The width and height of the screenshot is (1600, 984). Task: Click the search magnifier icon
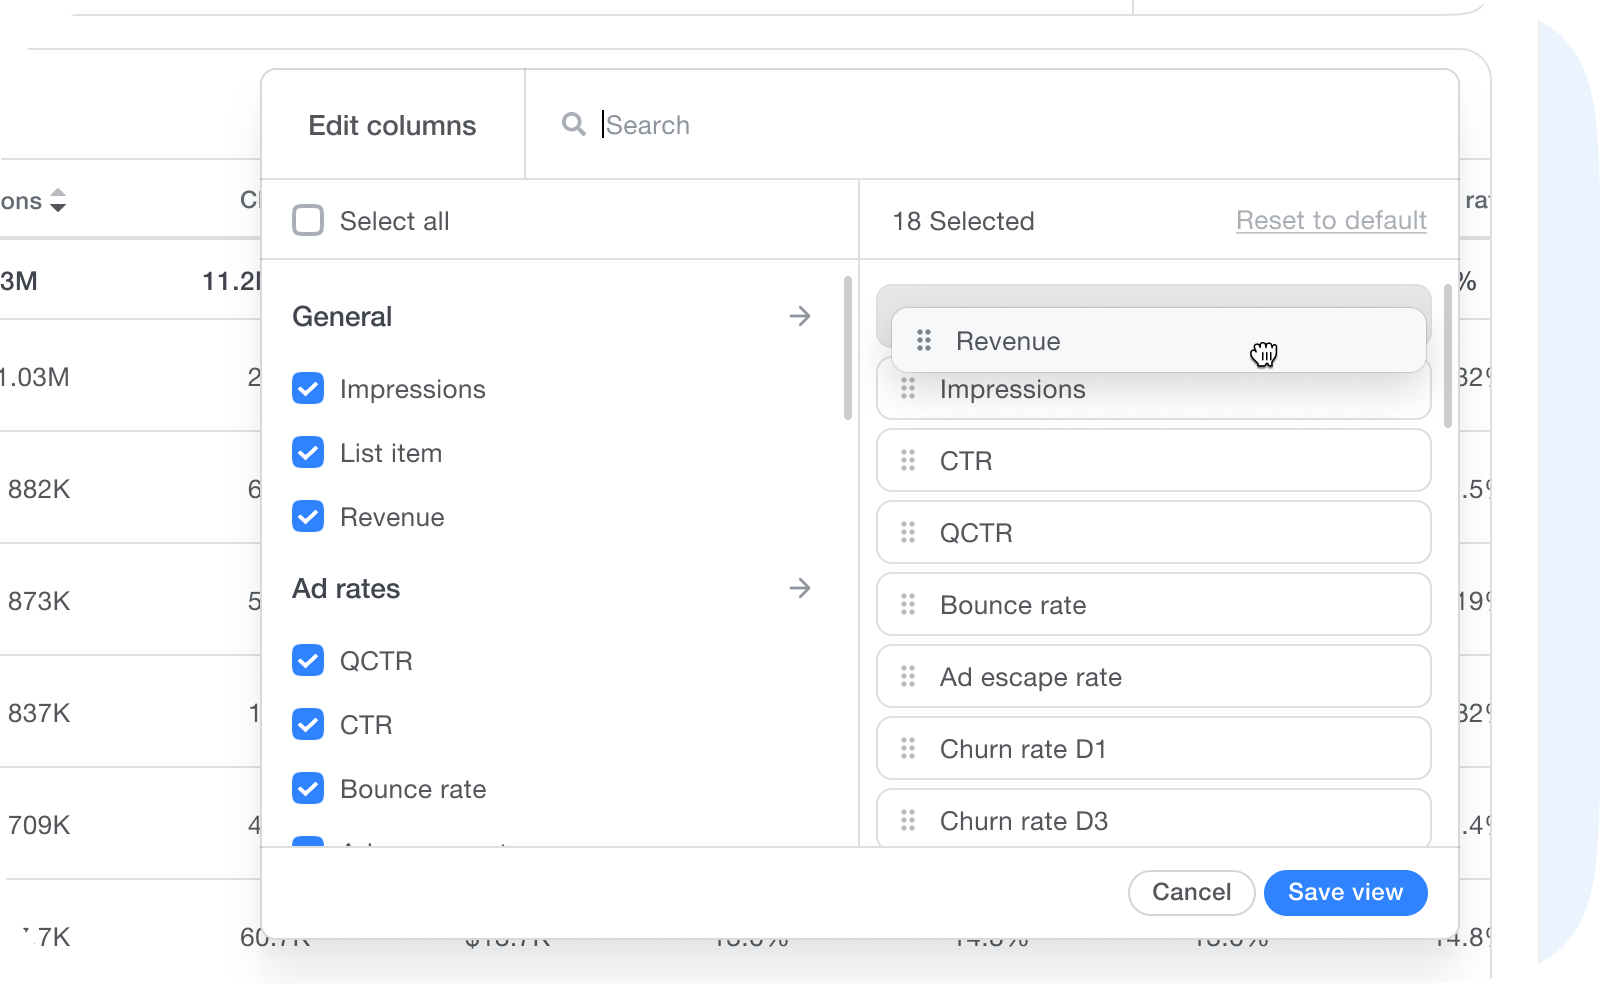[573, 124]
